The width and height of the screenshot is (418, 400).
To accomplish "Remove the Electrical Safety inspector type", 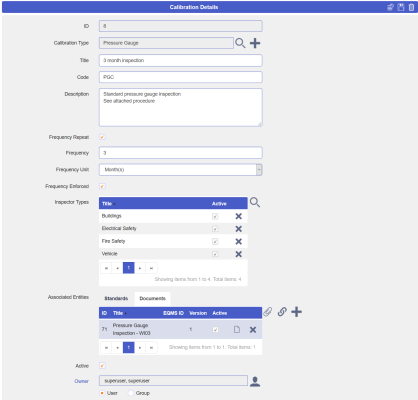I will coord(239,229).
